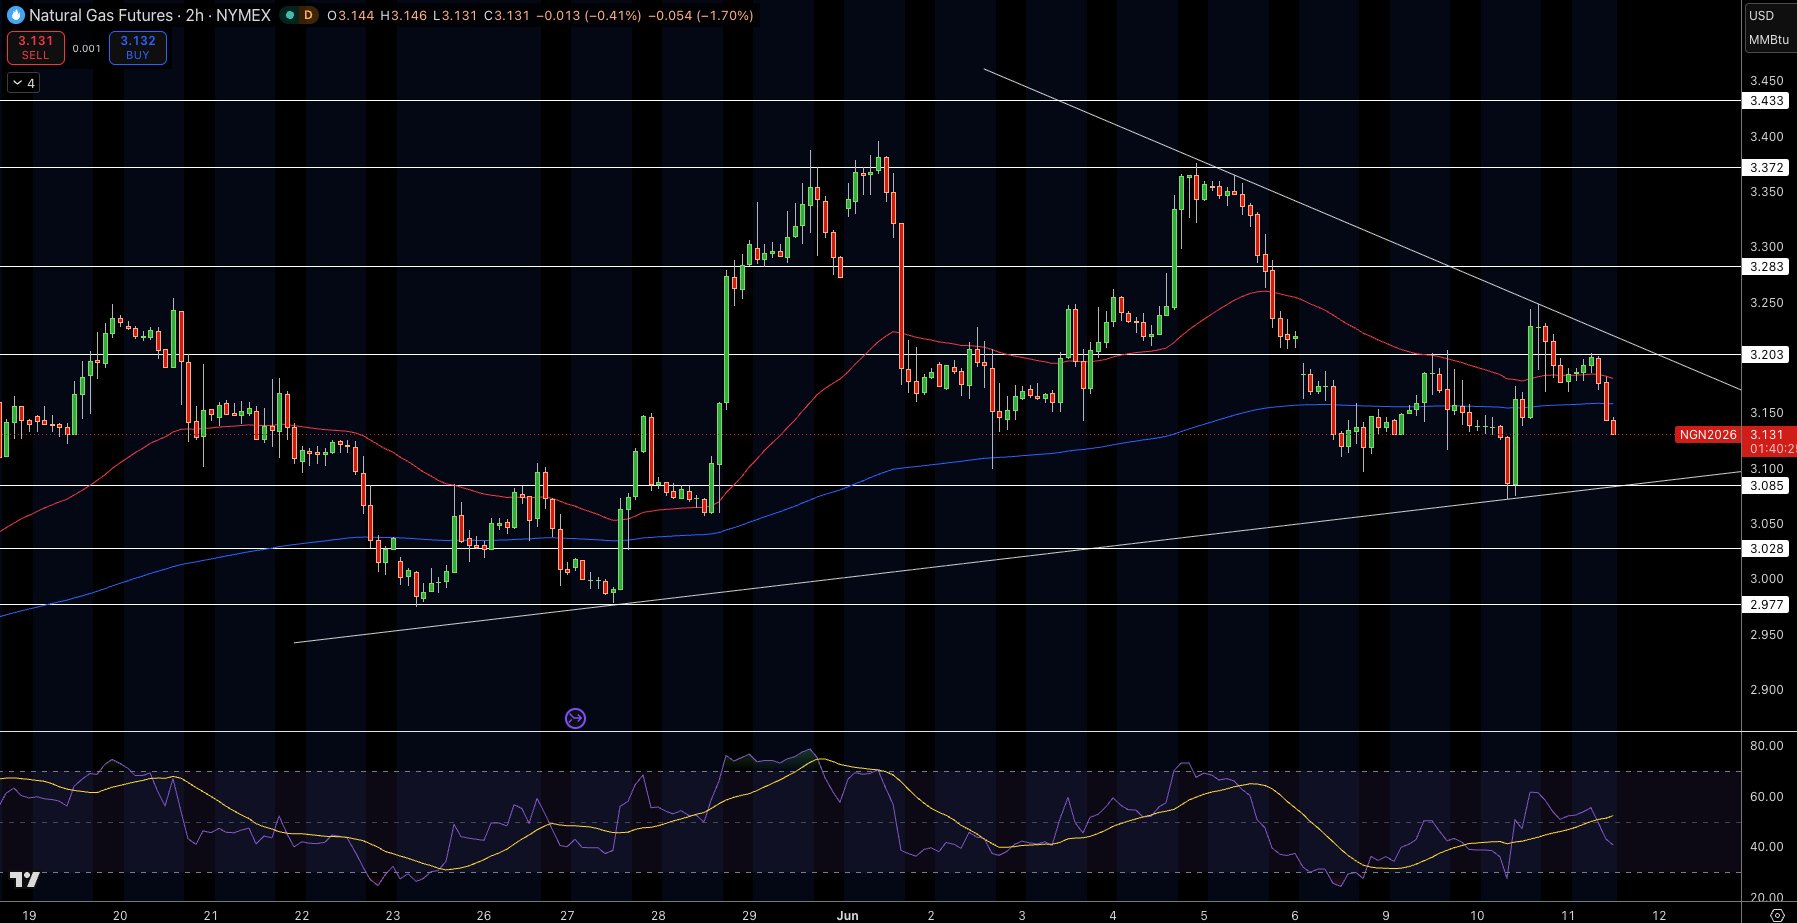Click the Natural Gas flame symbol icon
Viewport: 1797px width, 923px height.
(x=15, y=15)
